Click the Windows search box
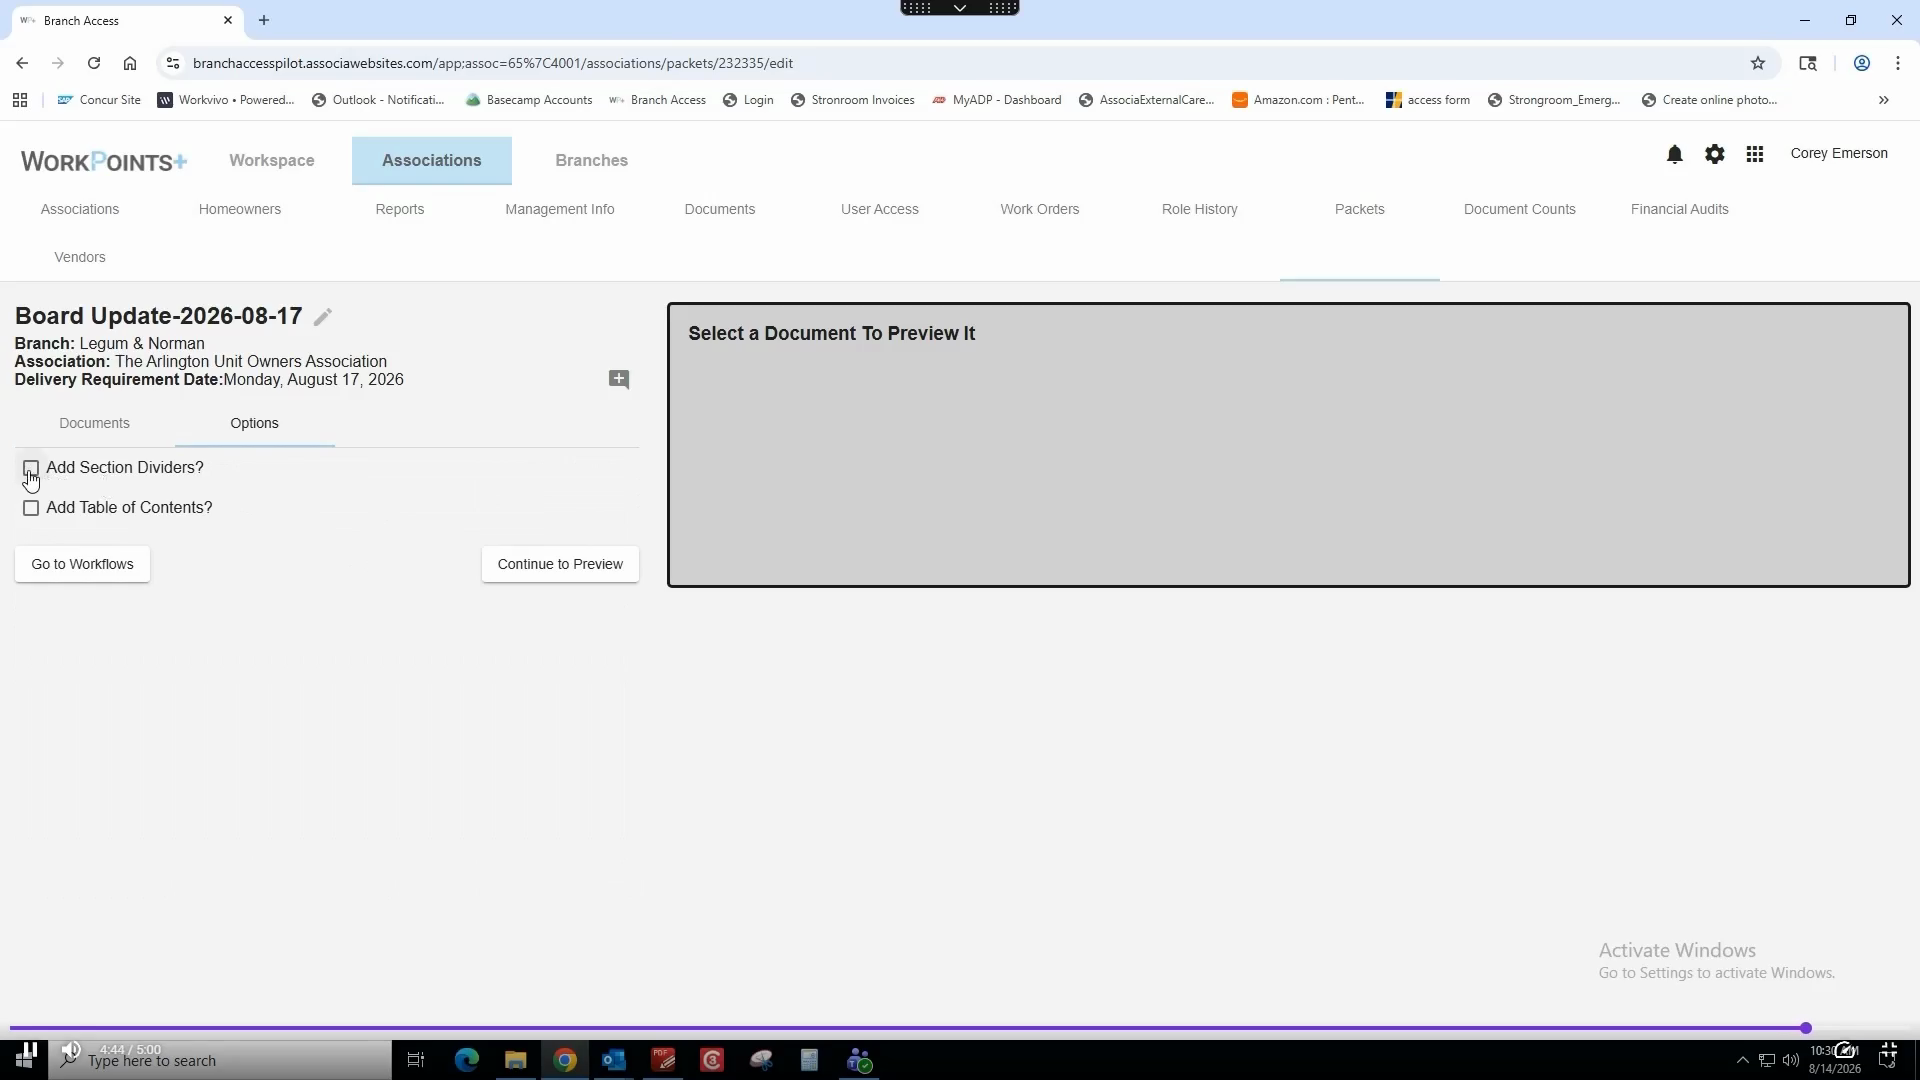Image resolution: width=1920 pixels, height=1080 pixels. pos(220,1060)
